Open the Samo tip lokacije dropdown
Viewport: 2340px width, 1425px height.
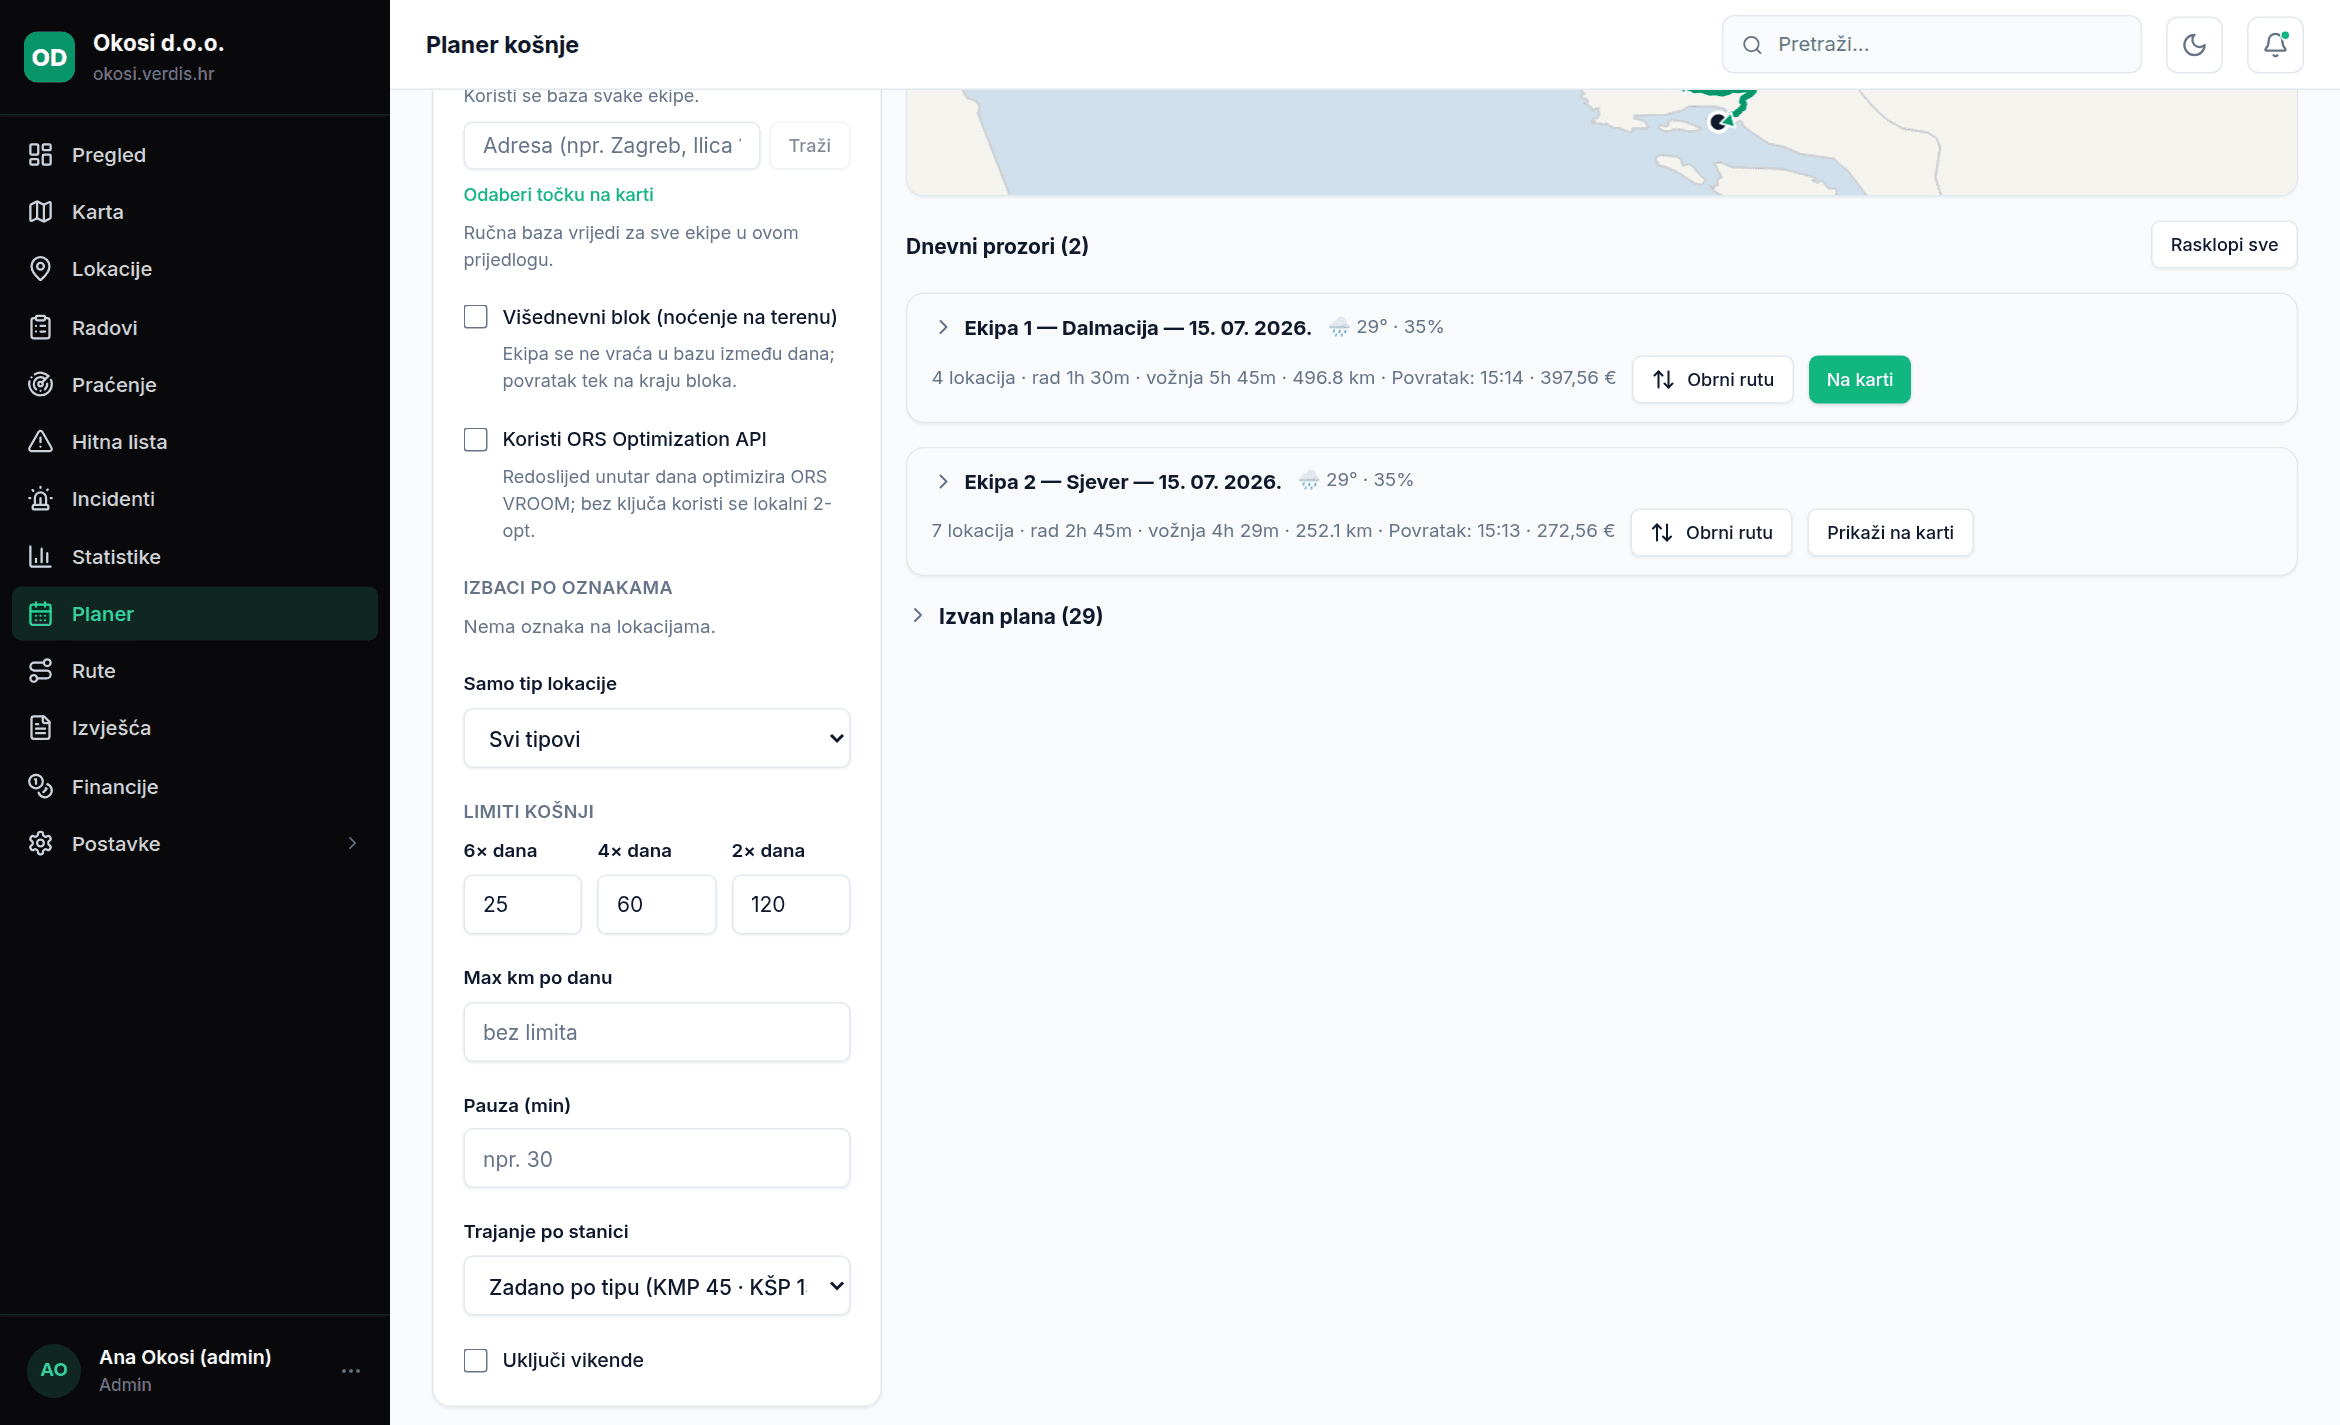click(x=657, y=738)
